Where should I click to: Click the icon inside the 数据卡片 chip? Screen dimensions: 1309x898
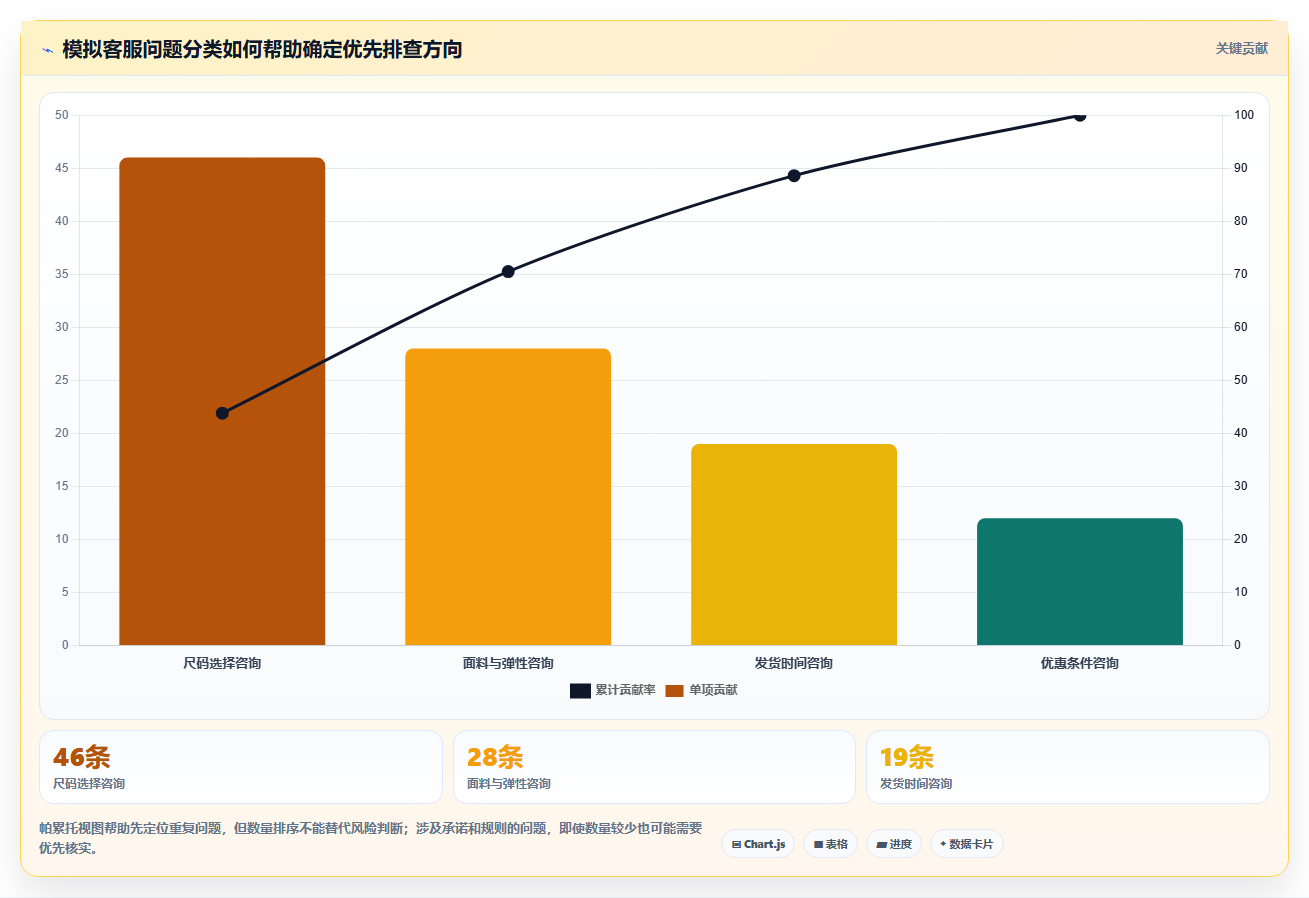pos(943,844)
